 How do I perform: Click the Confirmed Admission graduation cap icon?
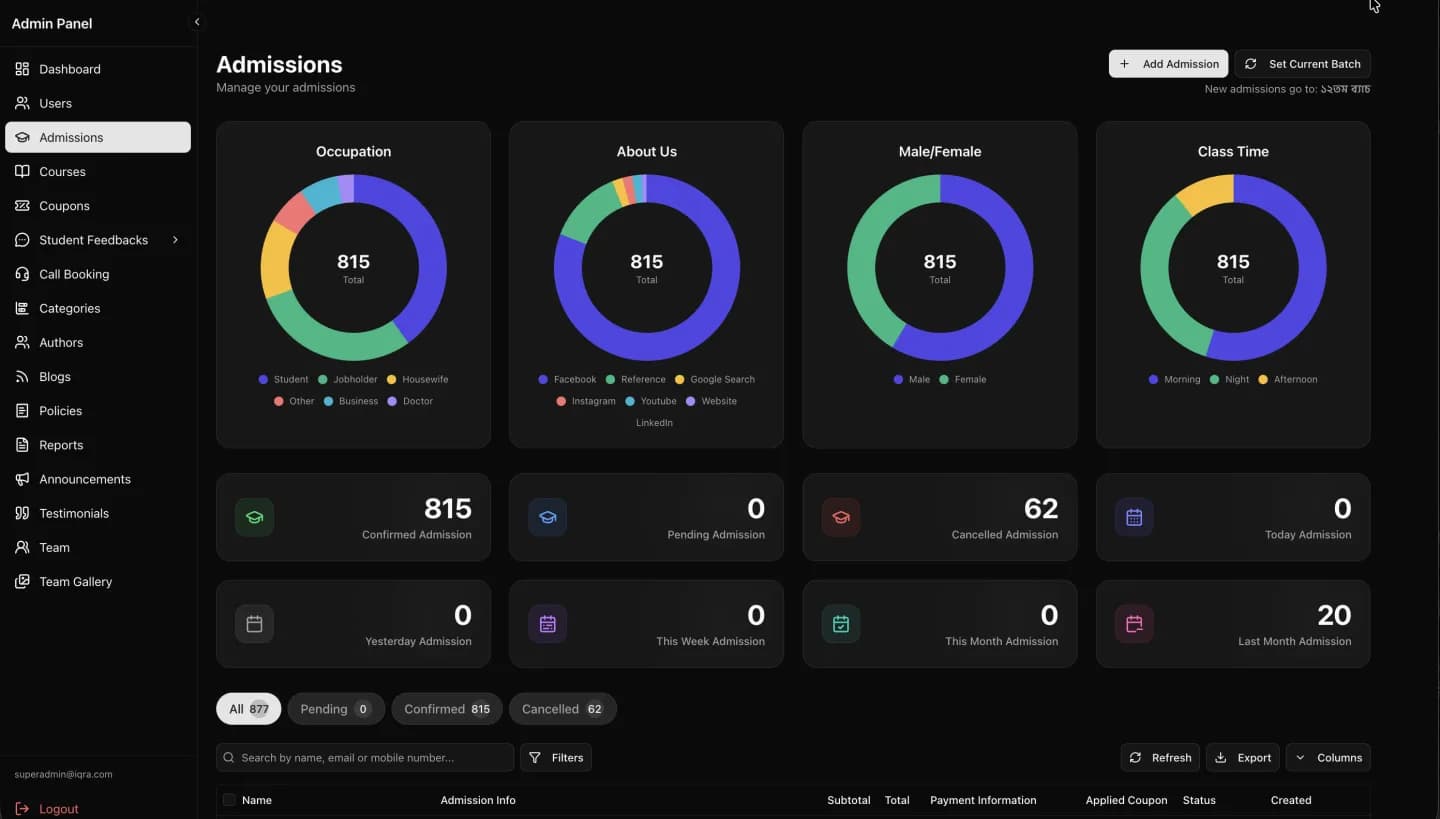[x=254, y=517]
